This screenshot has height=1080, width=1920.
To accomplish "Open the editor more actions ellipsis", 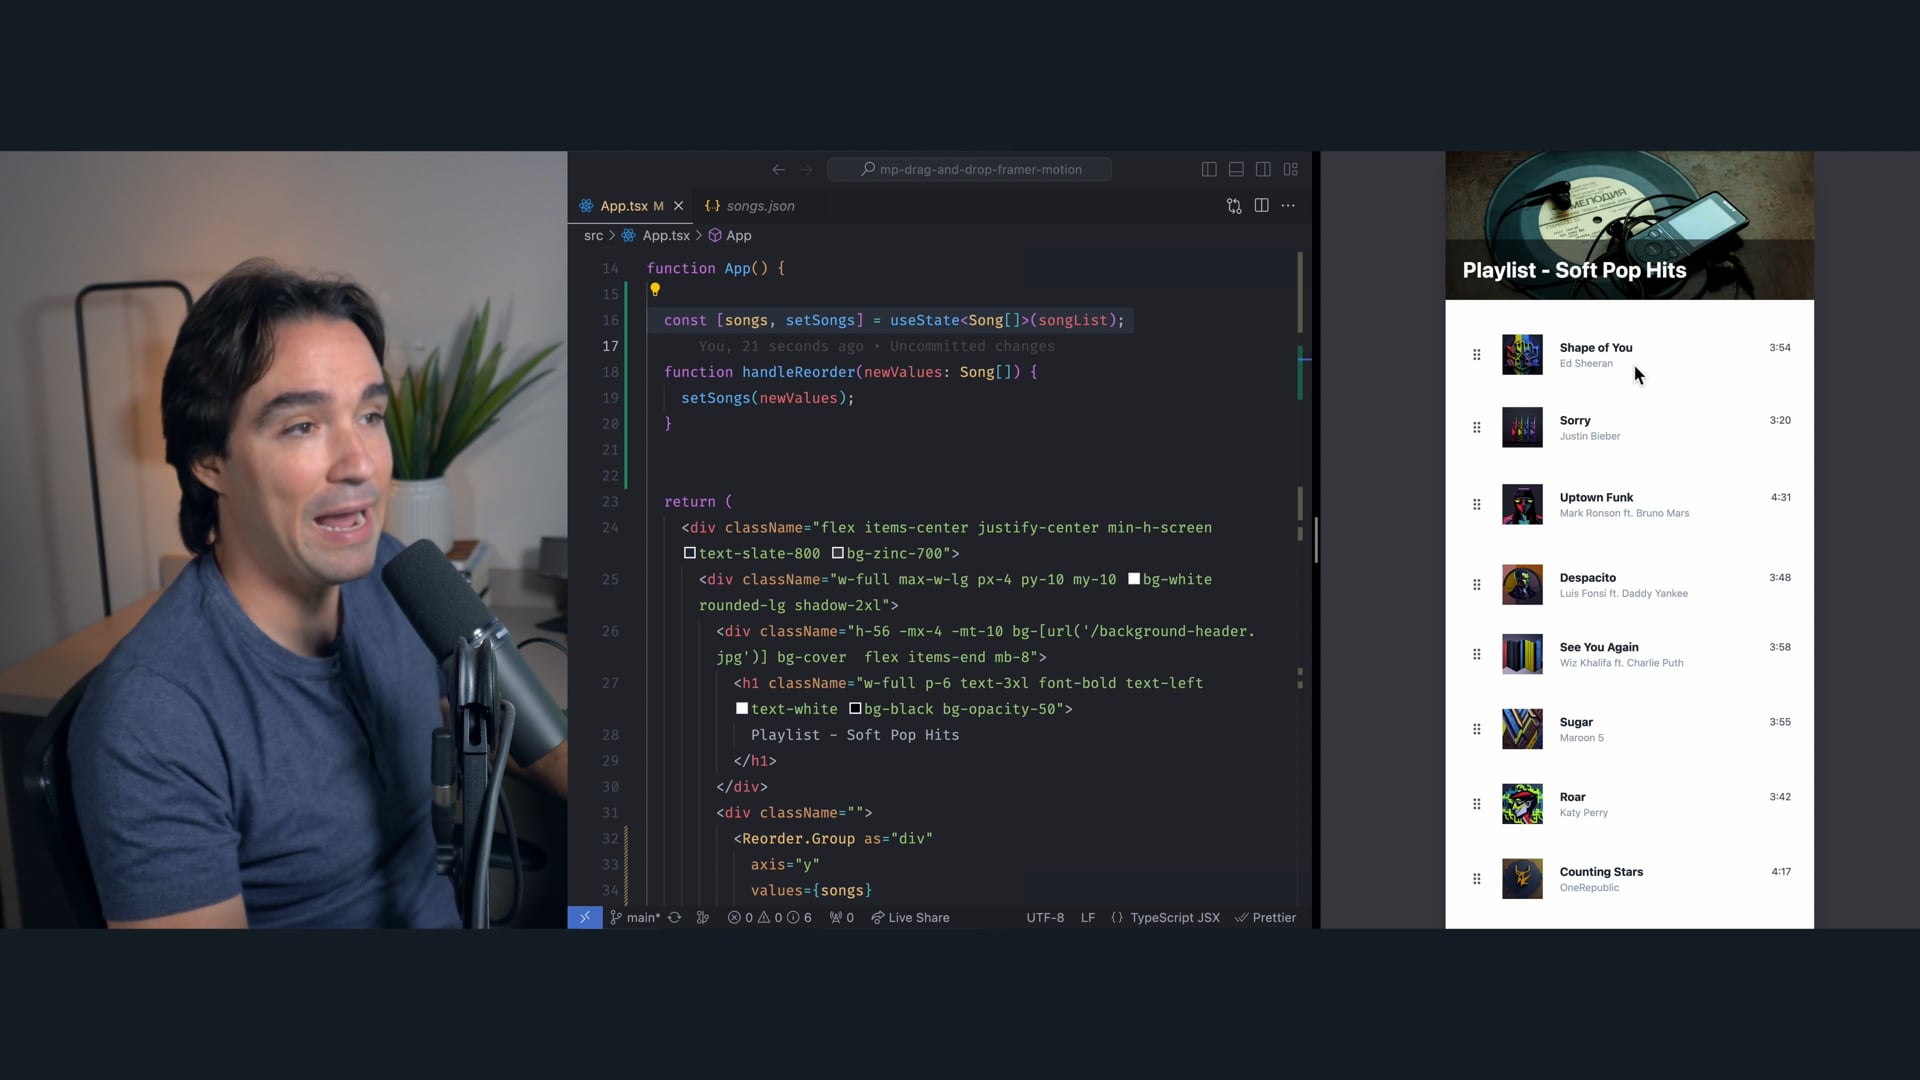I will click(1288, 206).
